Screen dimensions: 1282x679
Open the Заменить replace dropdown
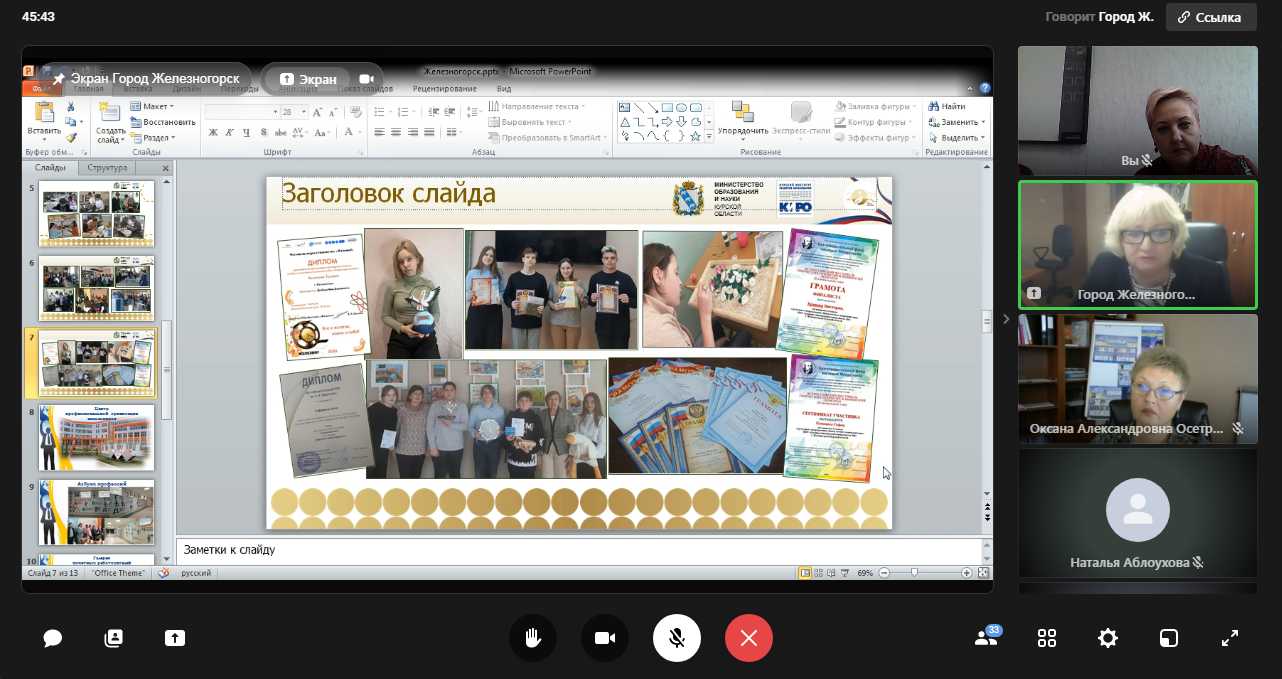coord(957,122)
